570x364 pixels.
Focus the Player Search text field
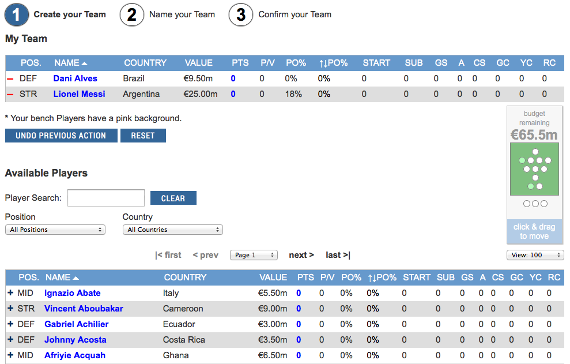coord(106,198)
